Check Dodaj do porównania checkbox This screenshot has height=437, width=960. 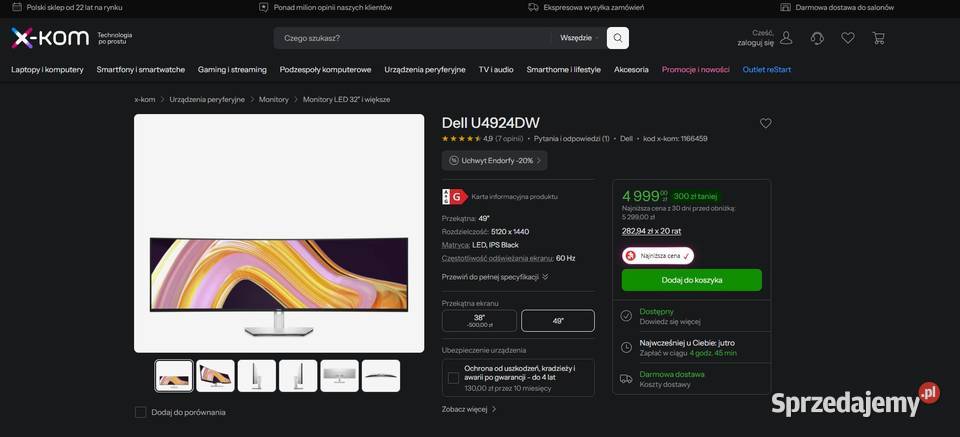point(140,412)
